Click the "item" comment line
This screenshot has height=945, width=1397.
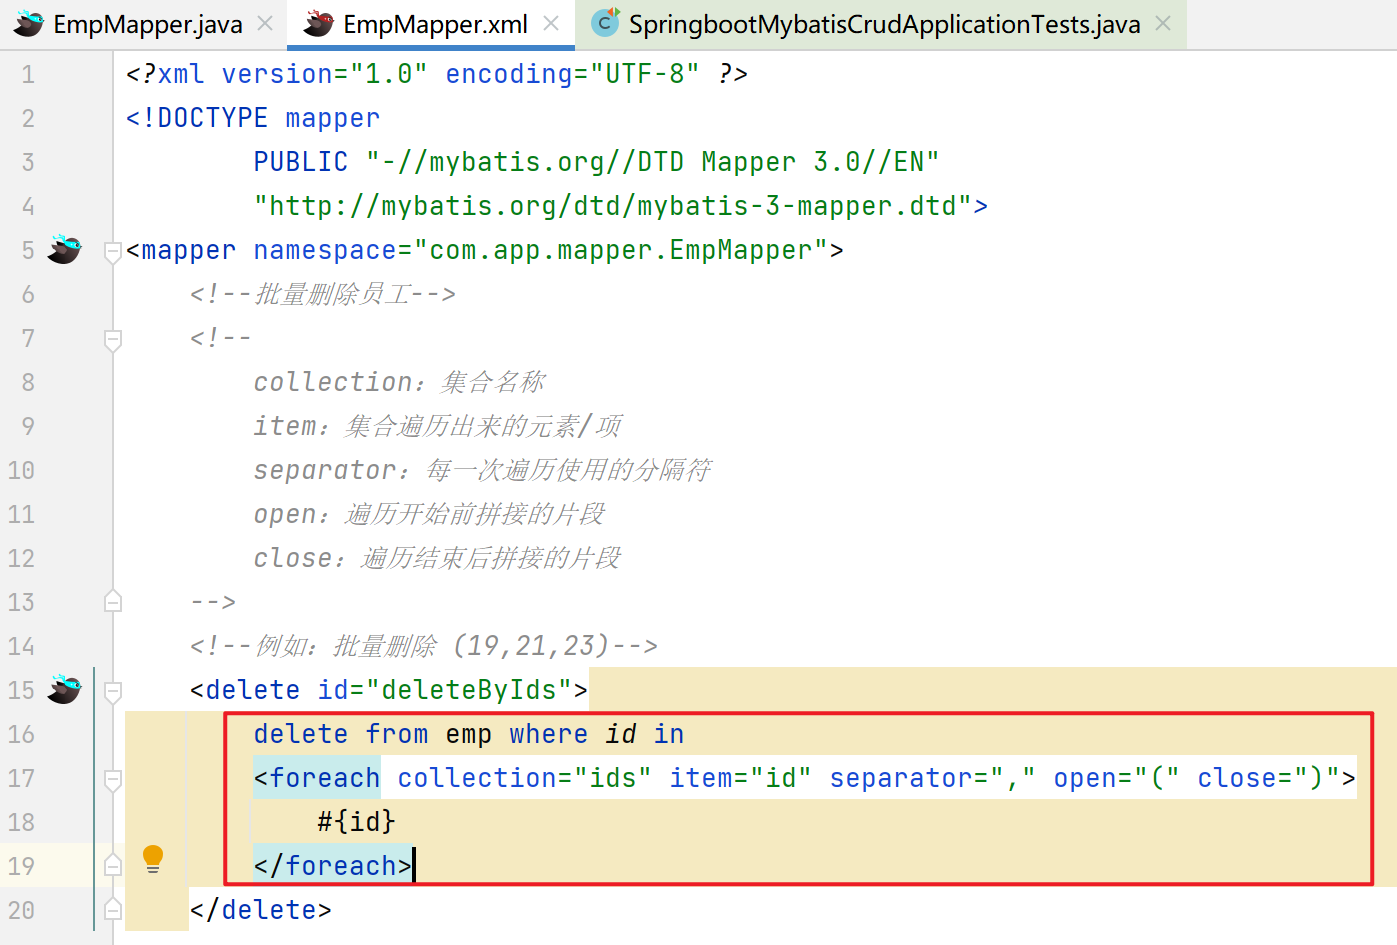point(438,426)
